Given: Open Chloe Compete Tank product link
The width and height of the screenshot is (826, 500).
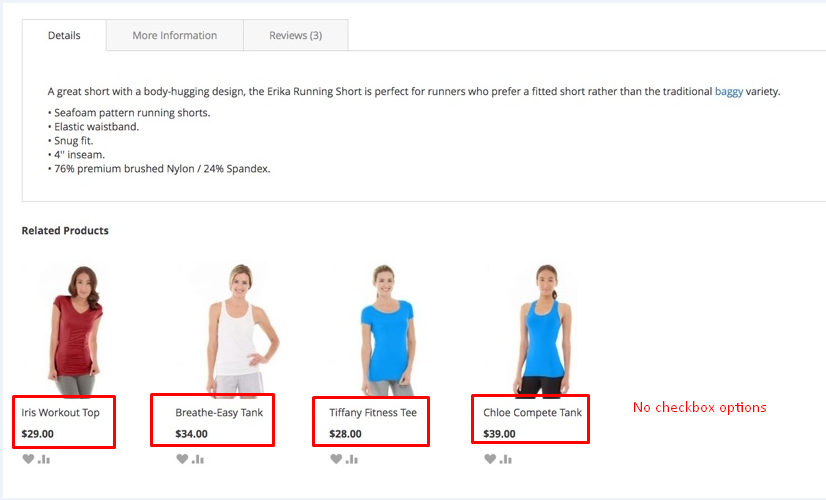Looking at the screenshot, I should (533, 413).
